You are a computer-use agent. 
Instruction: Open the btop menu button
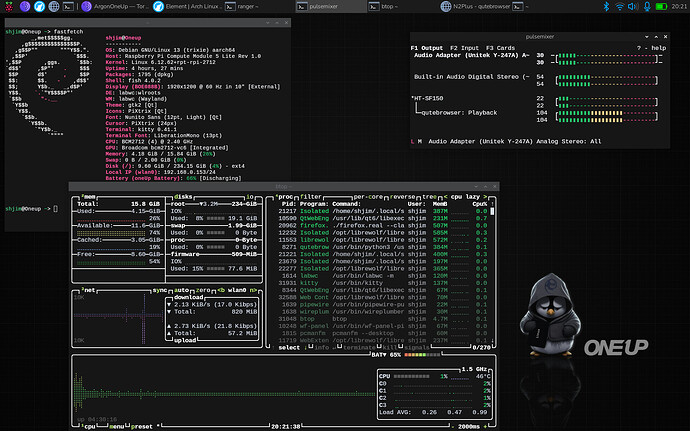click(118, 424)
